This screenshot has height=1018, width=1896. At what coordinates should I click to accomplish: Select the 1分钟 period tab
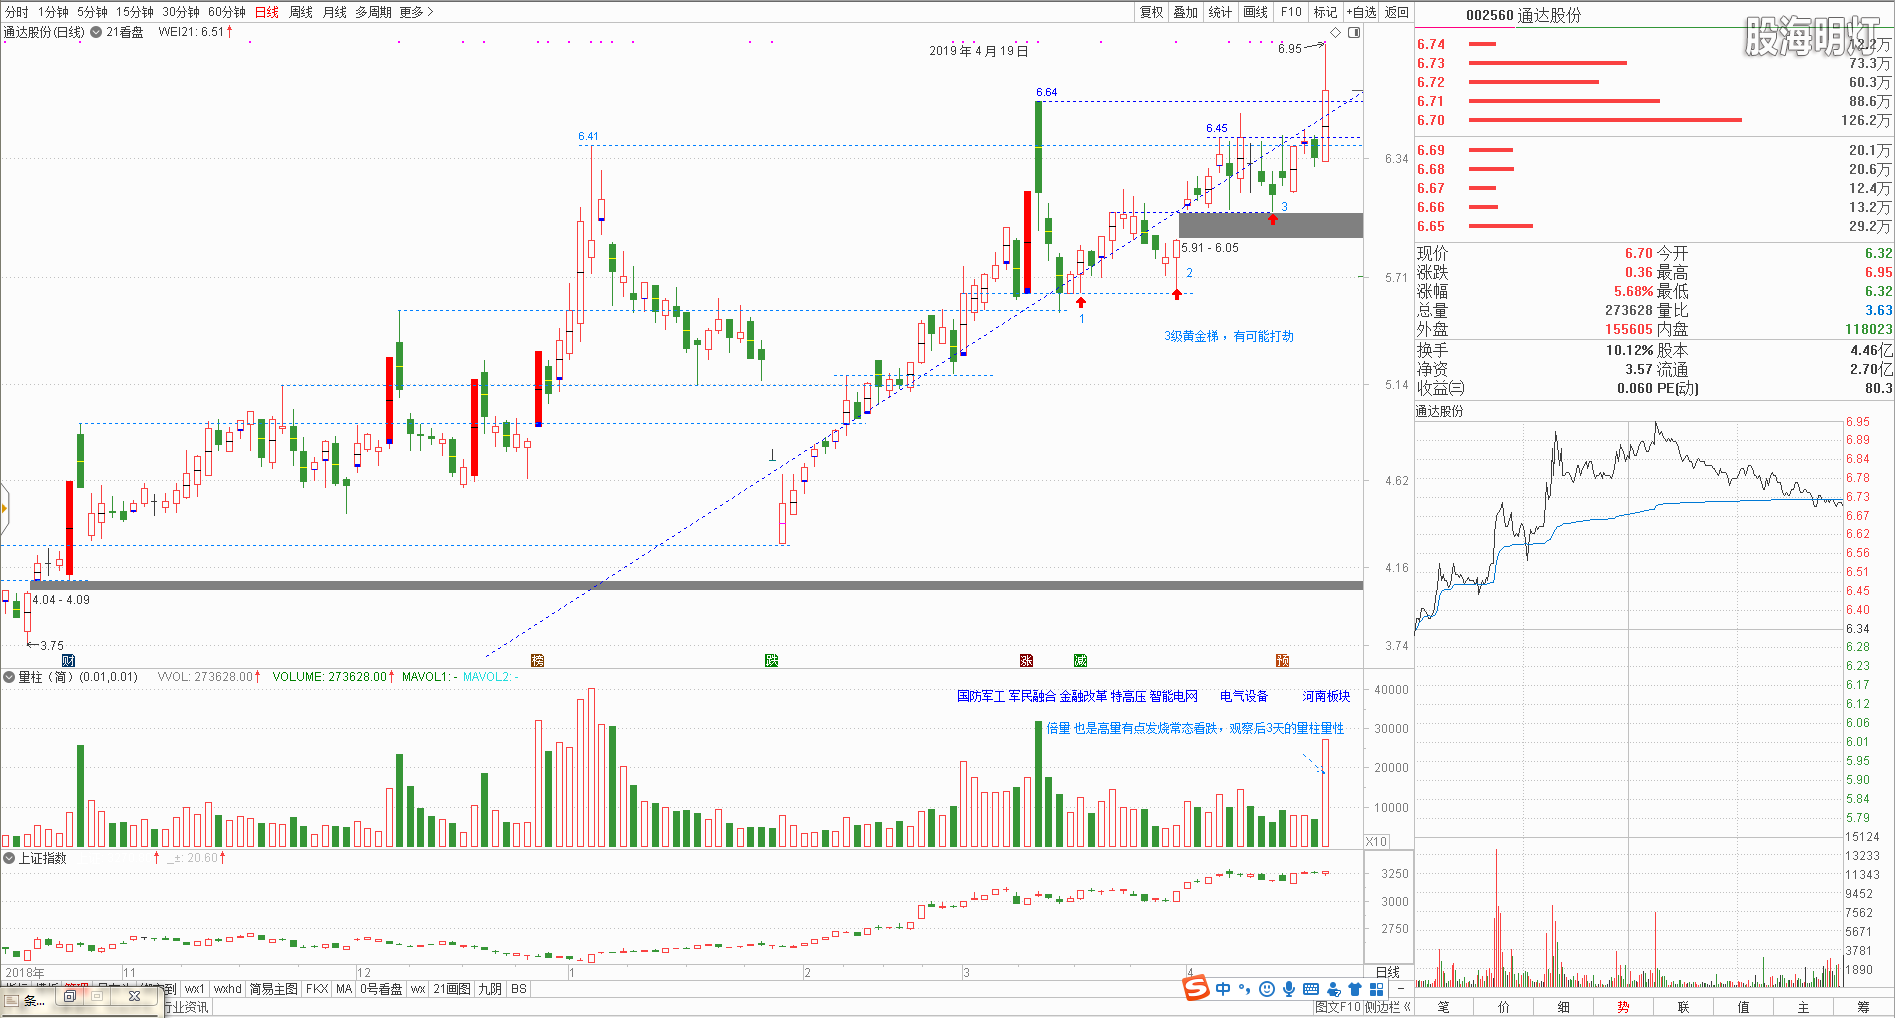pyautogui.click(x=53, y=12)
